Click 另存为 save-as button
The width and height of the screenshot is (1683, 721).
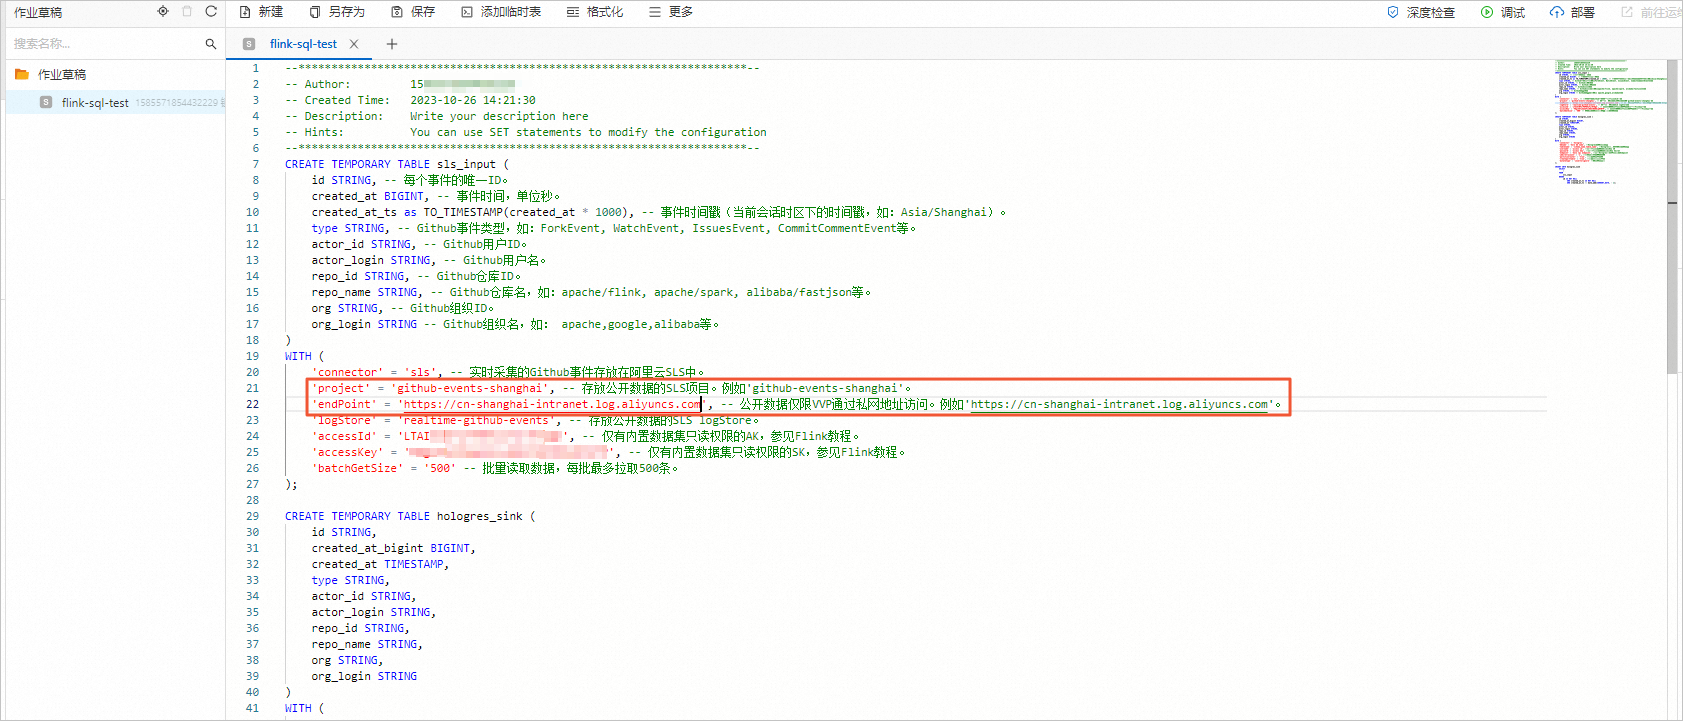[337, 12]
